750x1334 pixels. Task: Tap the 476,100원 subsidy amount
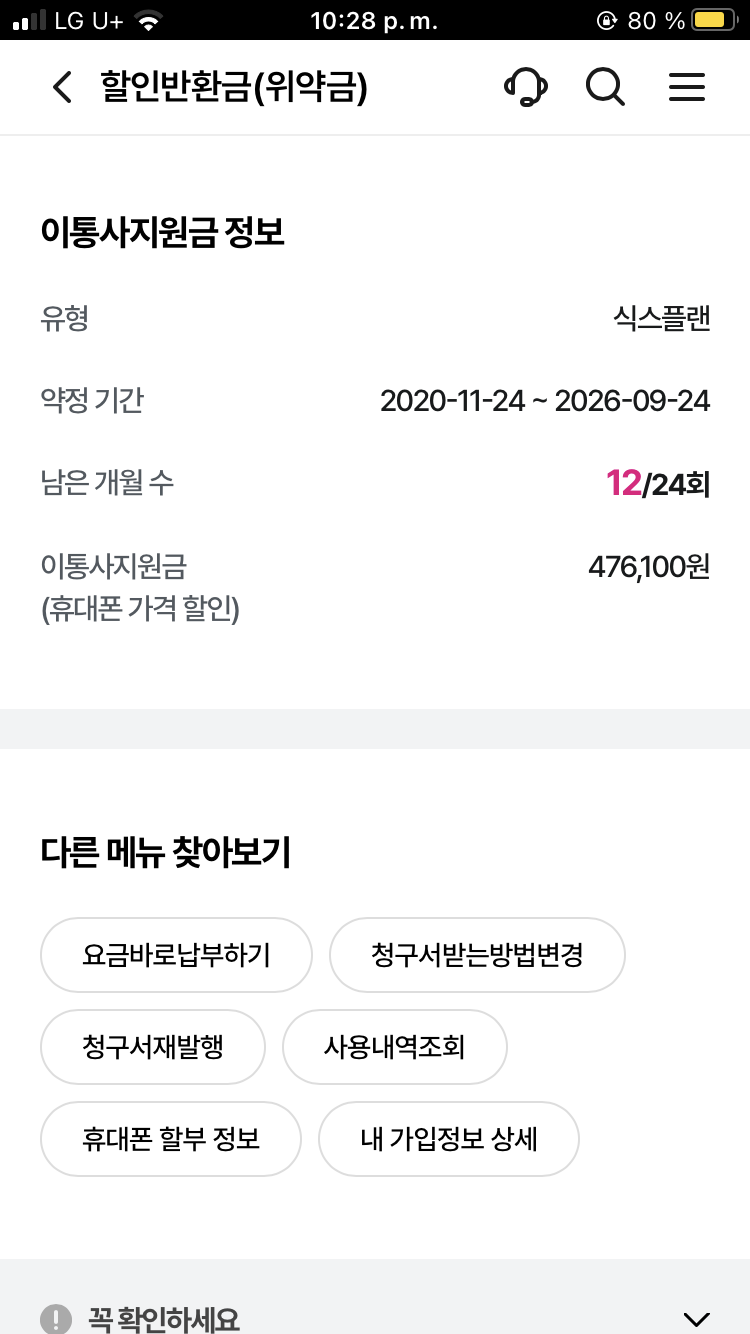649,567
